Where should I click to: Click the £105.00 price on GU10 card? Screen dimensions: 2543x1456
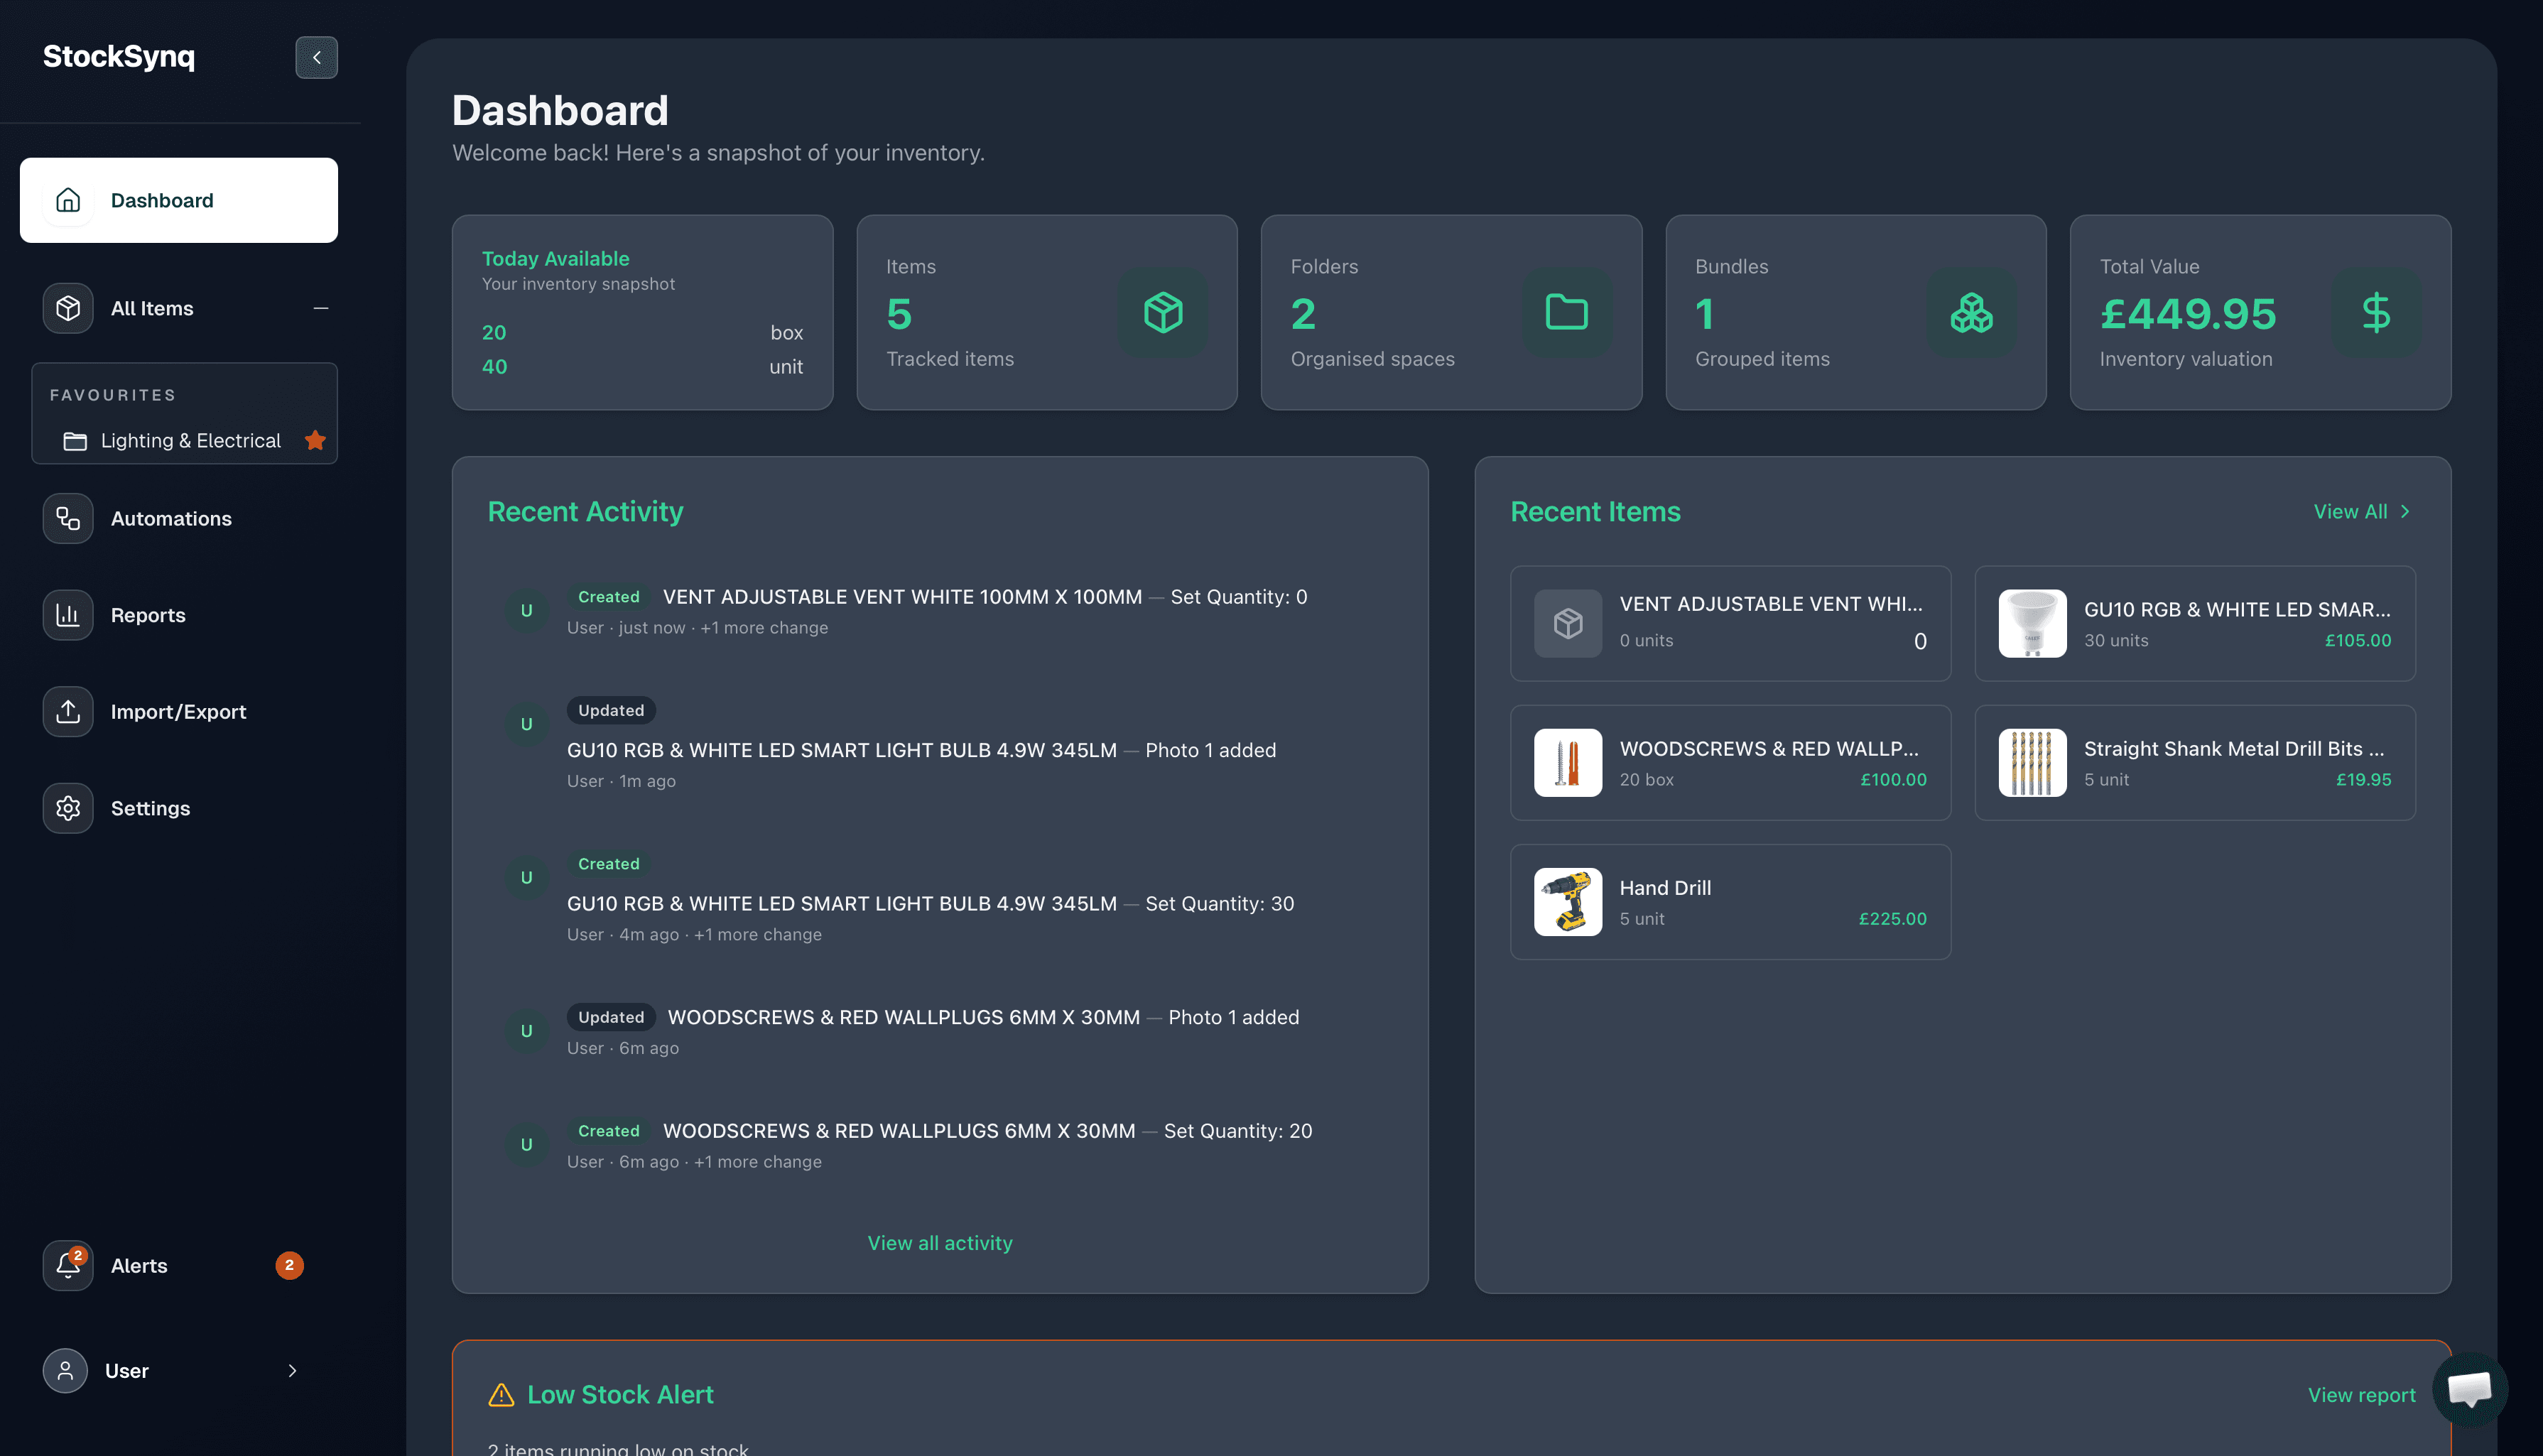pyautogui.click(x=2358, y=640)
